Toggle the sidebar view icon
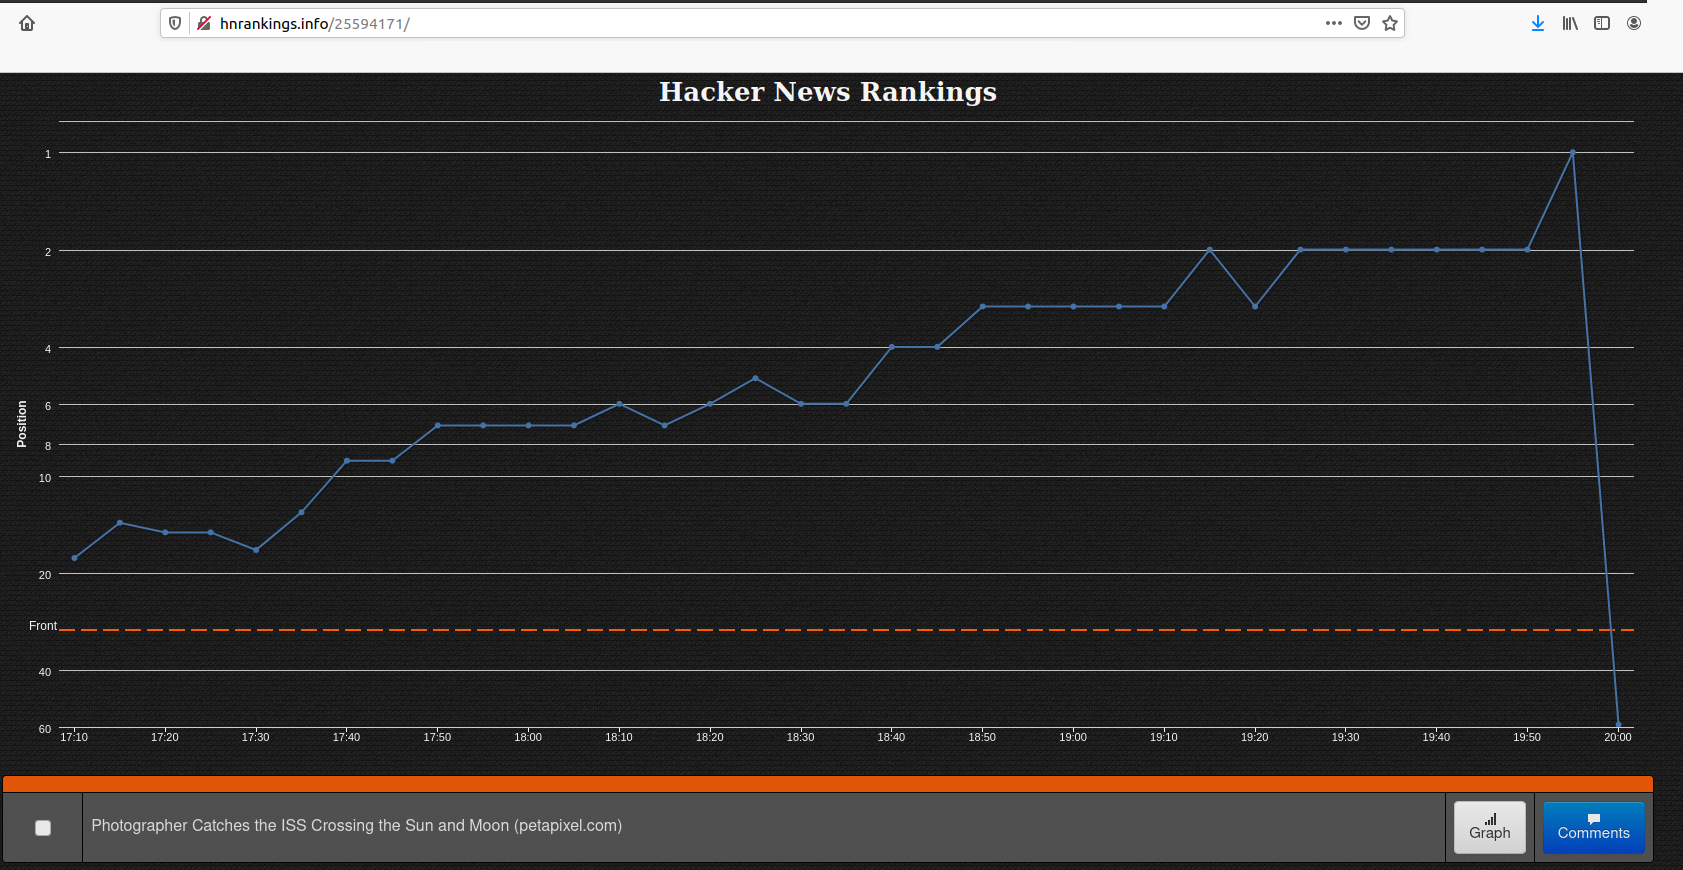Screen dimensions: 1683x870 [1601, 23]
